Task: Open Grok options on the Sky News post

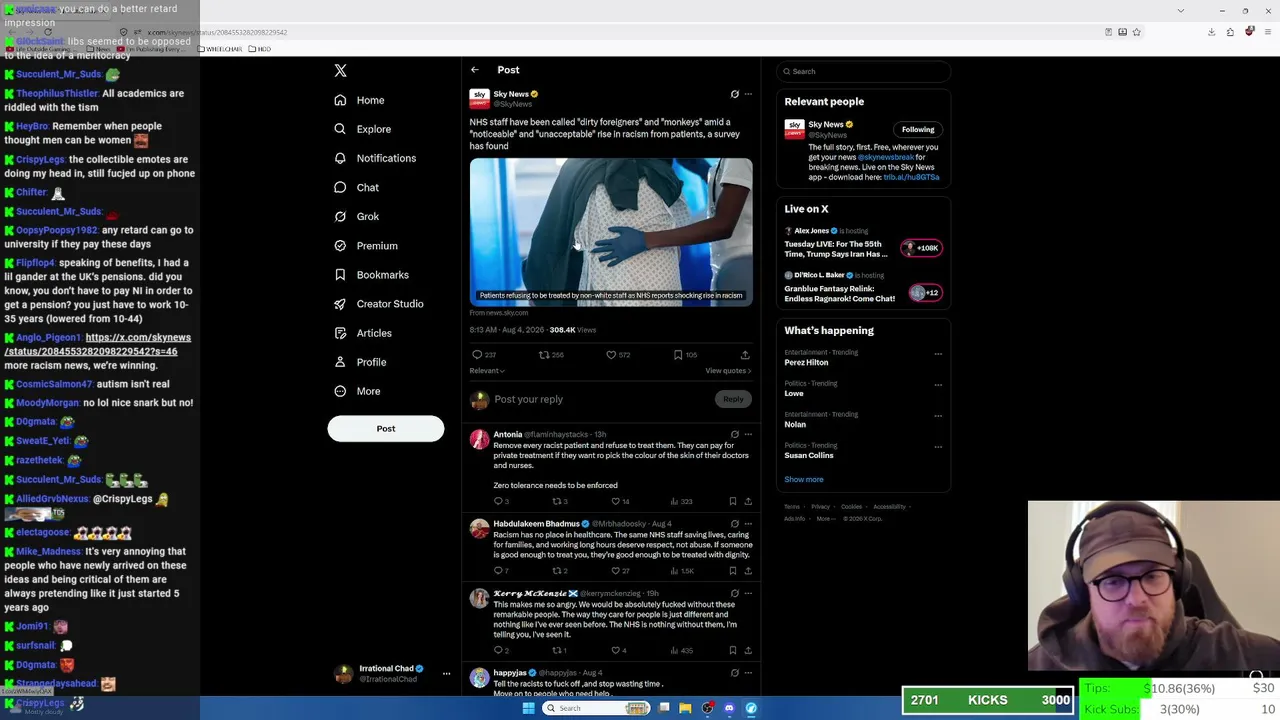Action: 735,94
